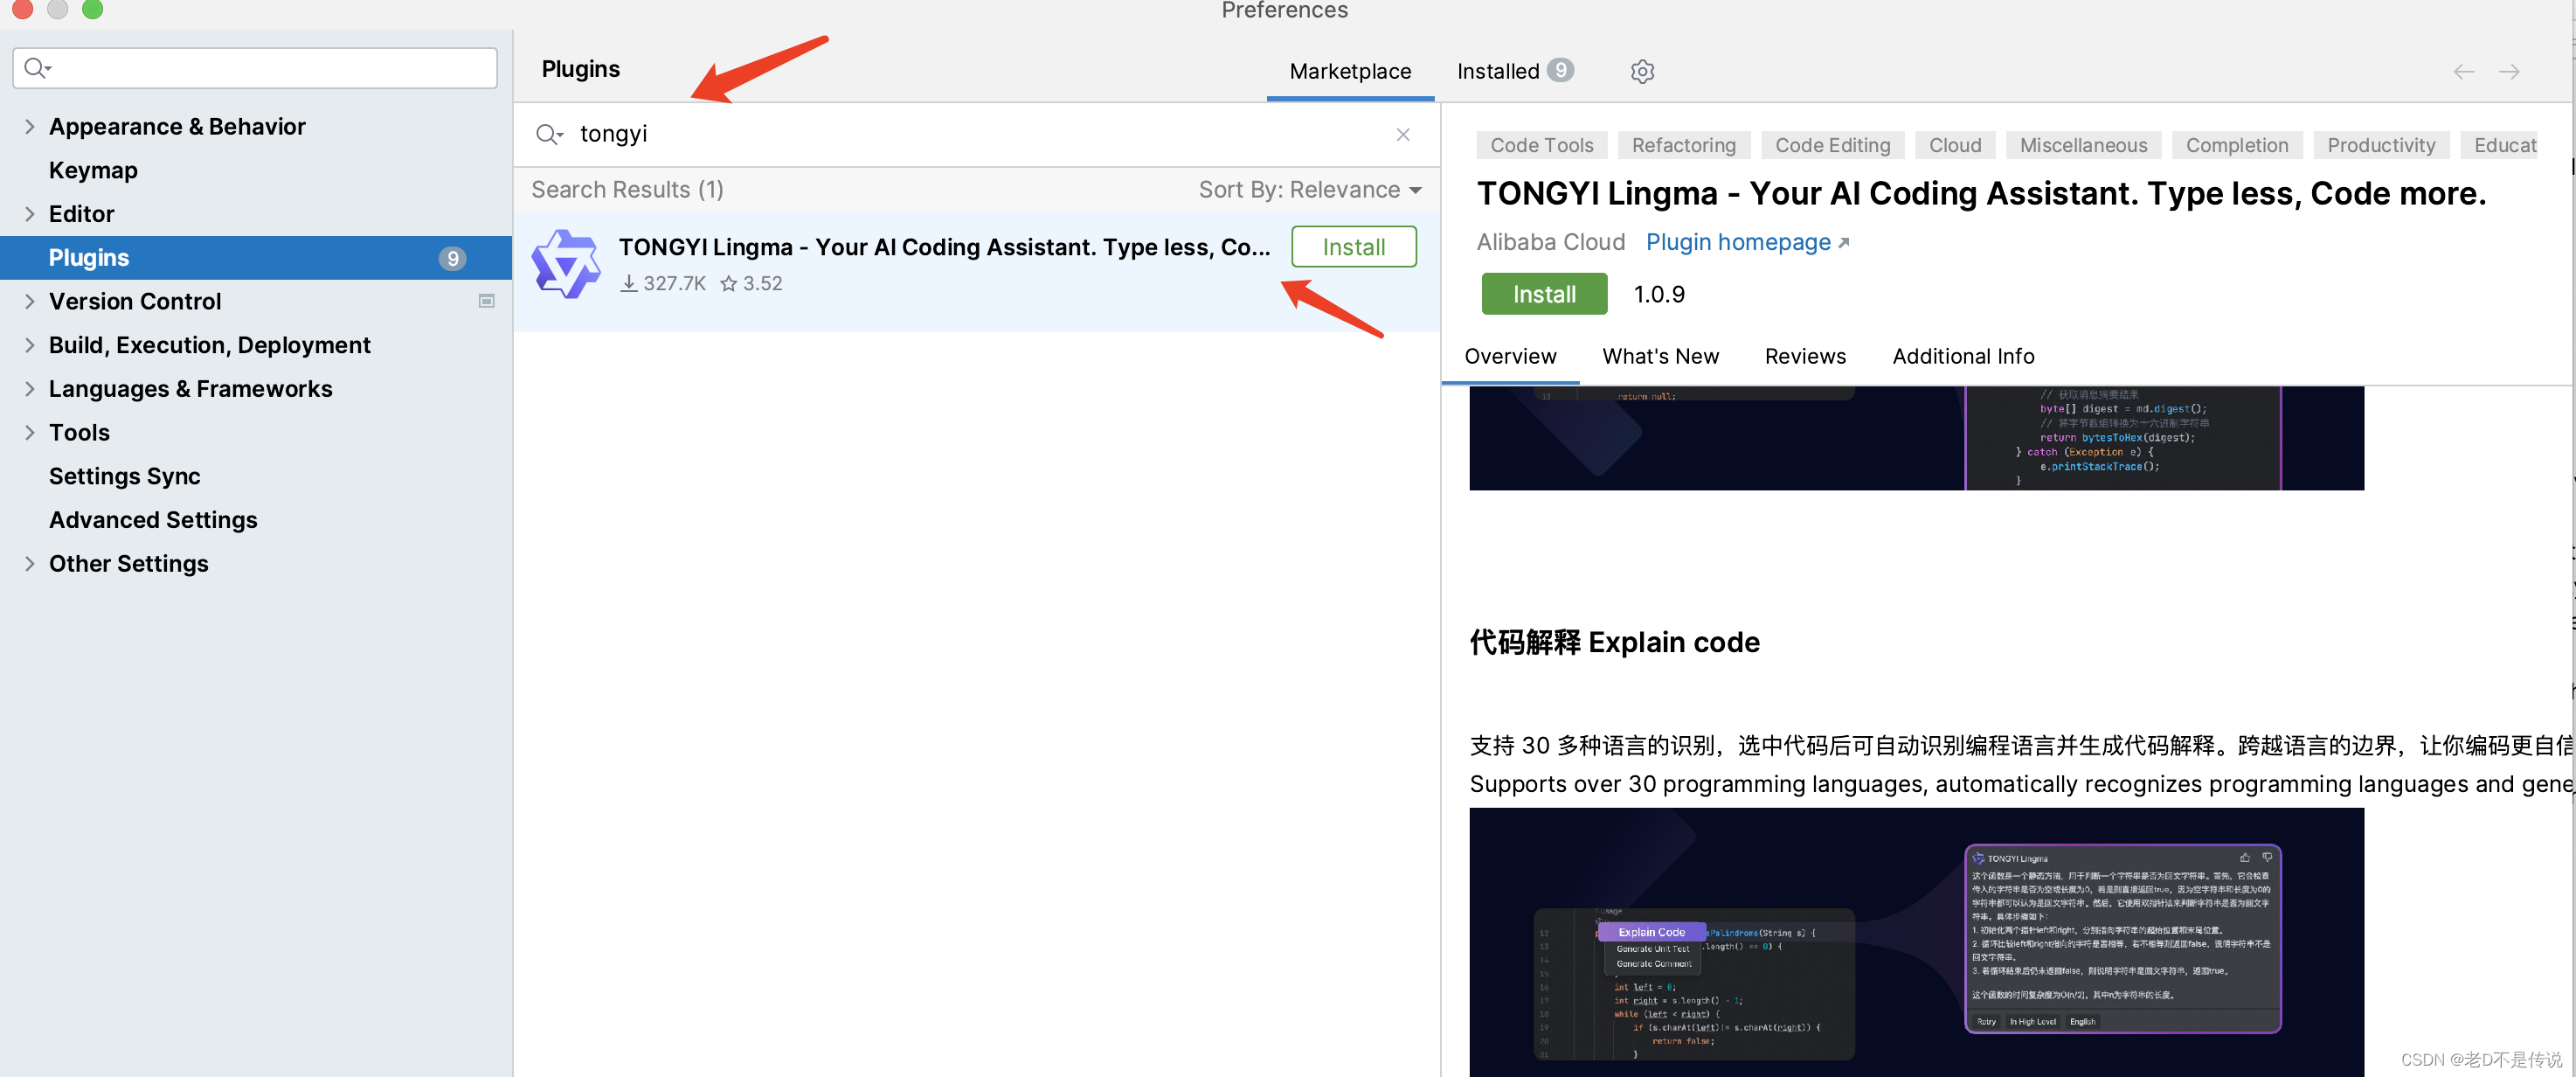The width and height of the screenshot is (2576, 1077).
Task: Click the TONGYI Lingma plugin icon
Action: click(569, 265)
